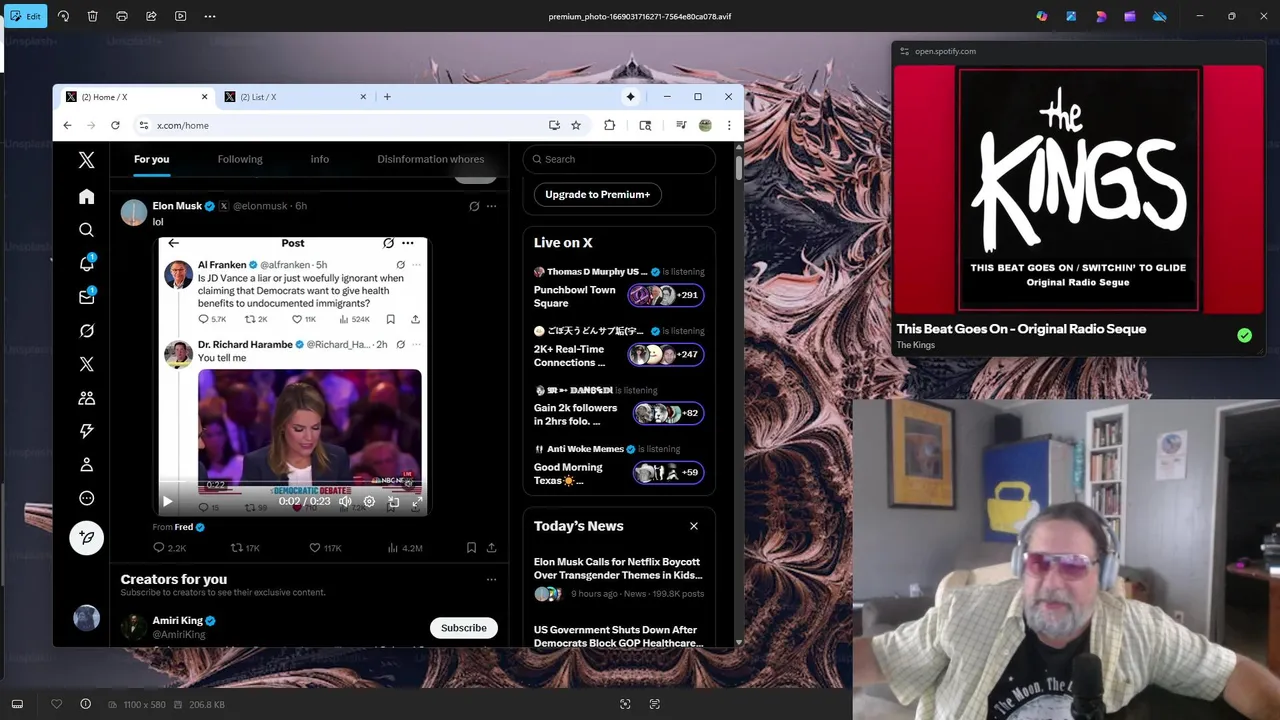
Task: Repost Elon Musk's post showing 17K
Action: pyautogui.click(x=245, y=548)
